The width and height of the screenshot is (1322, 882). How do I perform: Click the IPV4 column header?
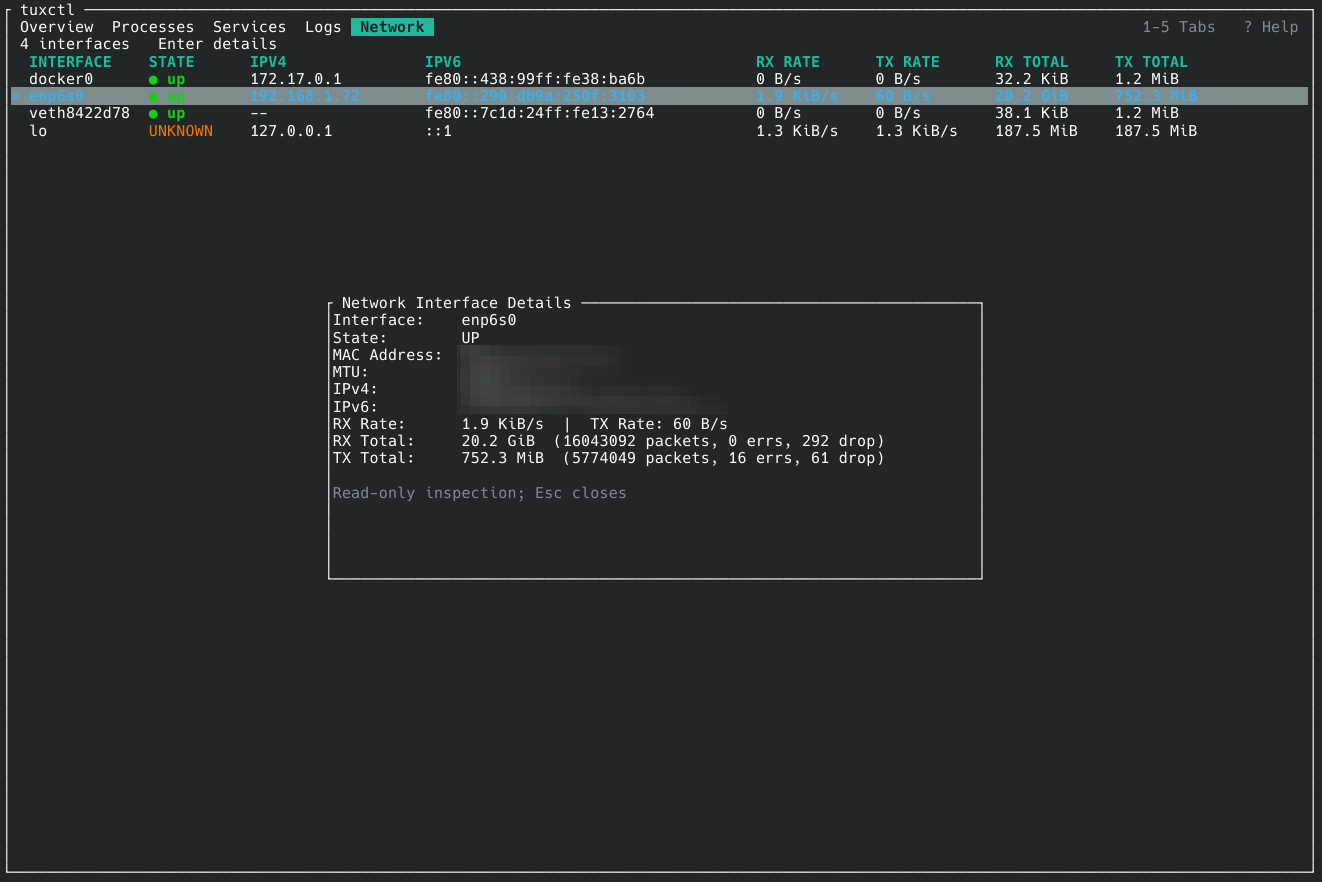click(x=268, y=62)
